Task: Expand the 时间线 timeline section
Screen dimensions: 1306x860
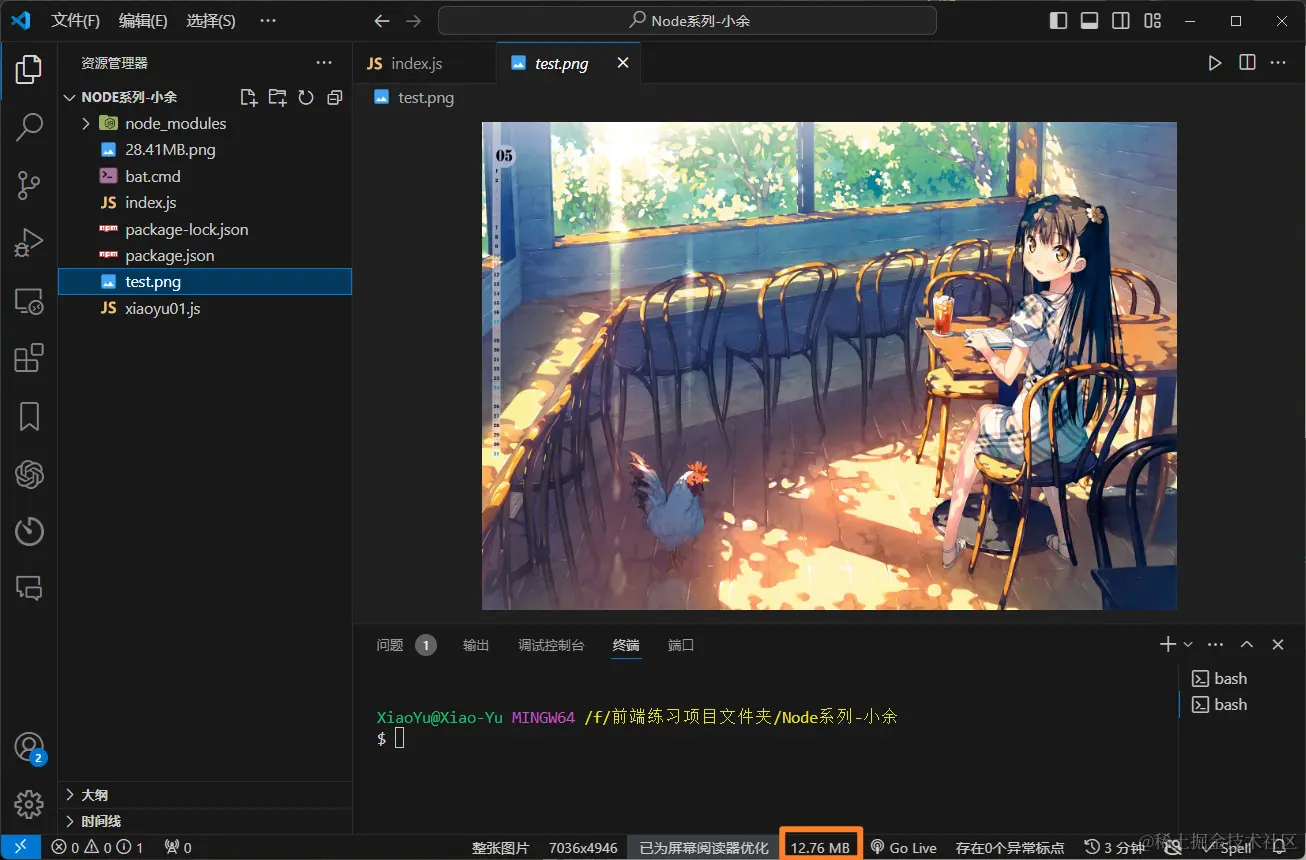Action: 205,821
